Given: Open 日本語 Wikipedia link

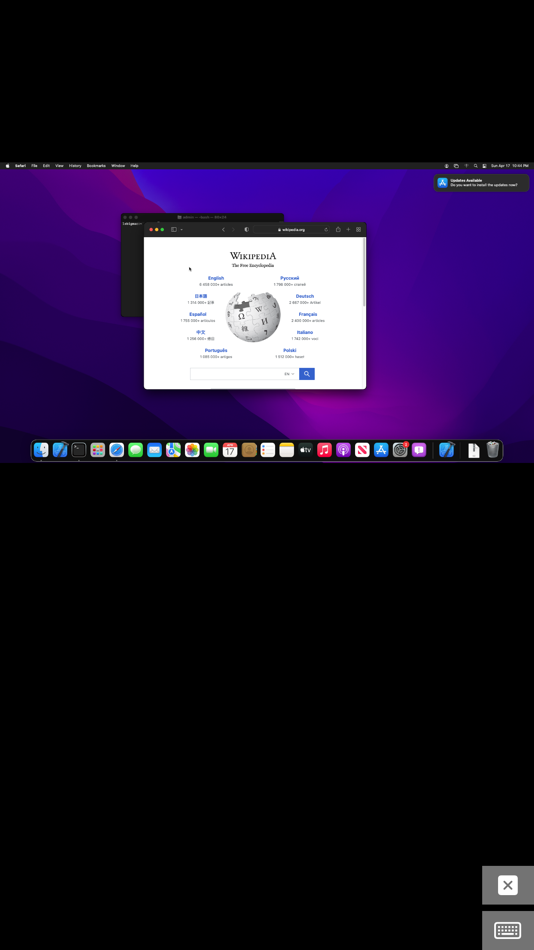Looking at the screenshot, I should pyautogui.click(x=201, y=296).
